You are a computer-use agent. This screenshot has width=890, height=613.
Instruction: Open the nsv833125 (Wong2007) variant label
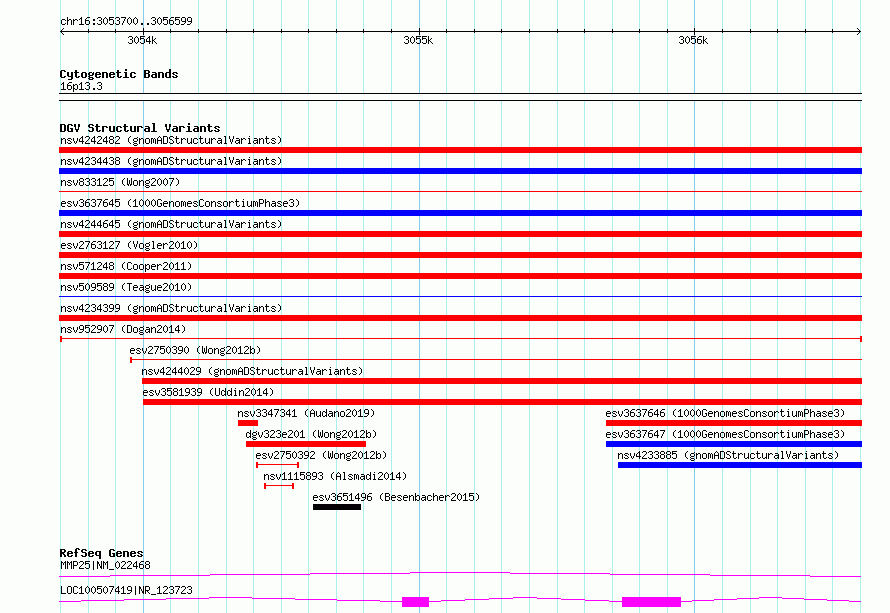point(120,182)
